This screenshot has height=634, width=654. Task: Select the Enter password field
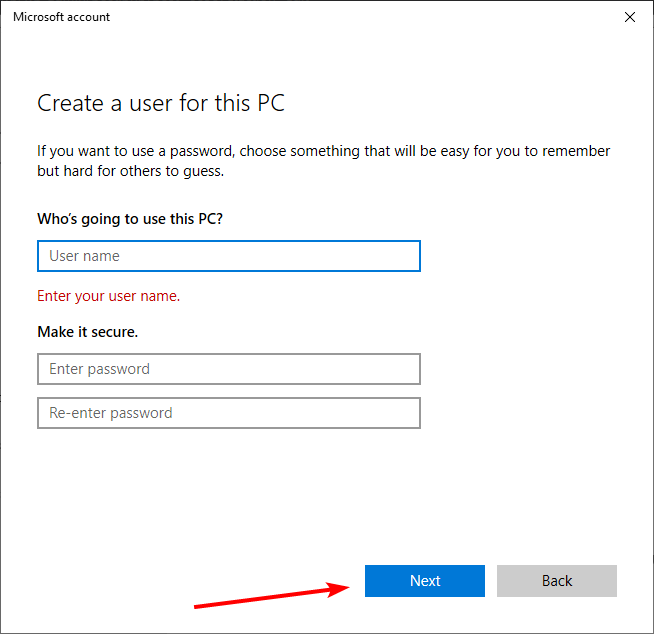228,369
